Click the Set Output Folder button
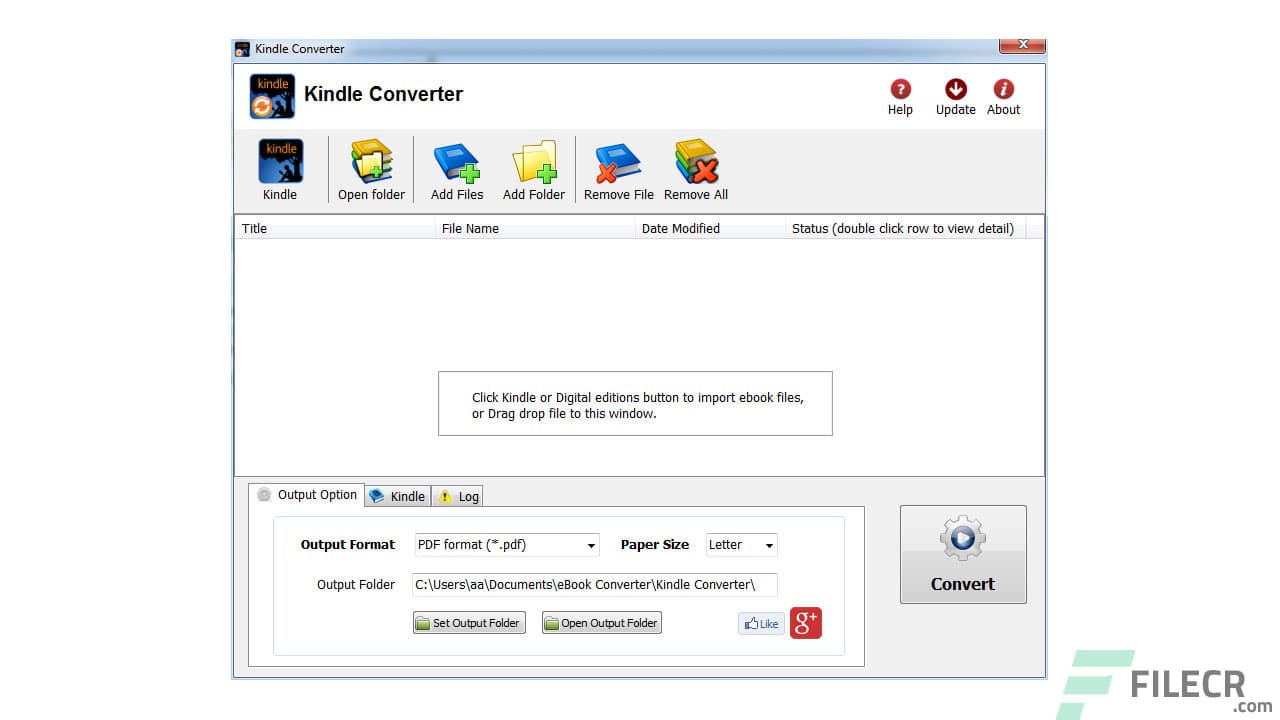Screen dimensions: 1280x720 [468, 622]
